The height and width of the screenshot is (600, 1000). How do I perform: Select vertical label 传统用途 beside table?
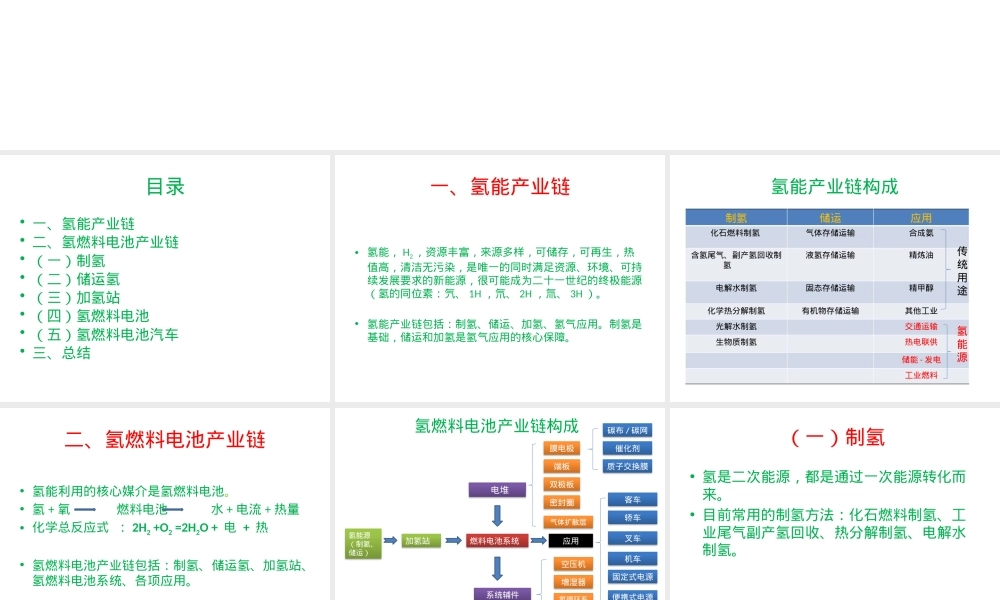tap(962, 271)
